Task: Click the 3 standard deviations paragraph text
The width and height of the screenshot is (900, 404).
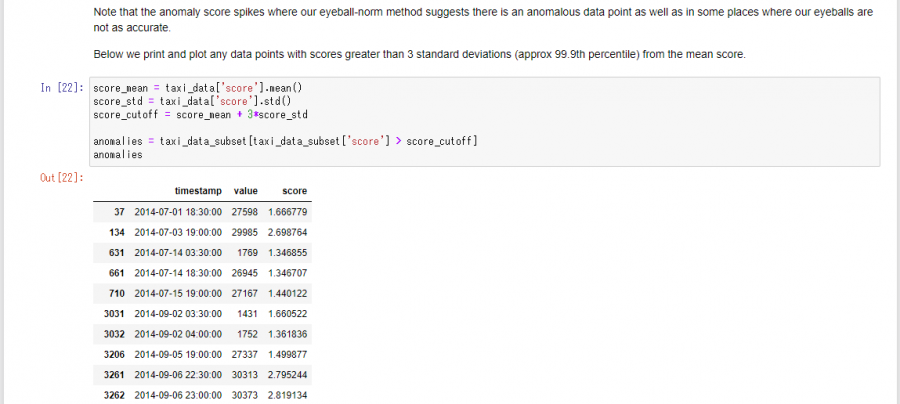Action: pos(419,55)
